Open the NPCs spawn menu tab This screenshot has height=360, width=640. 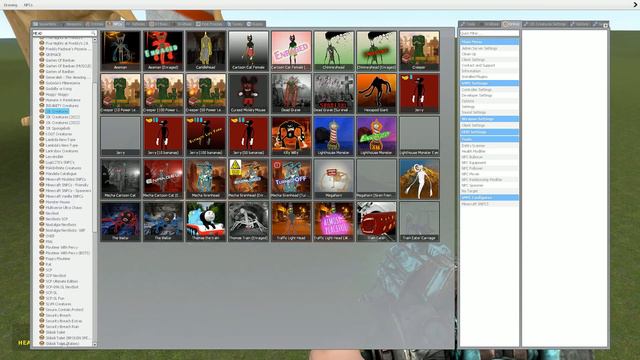pyautogui.click(x=115, y=24)
